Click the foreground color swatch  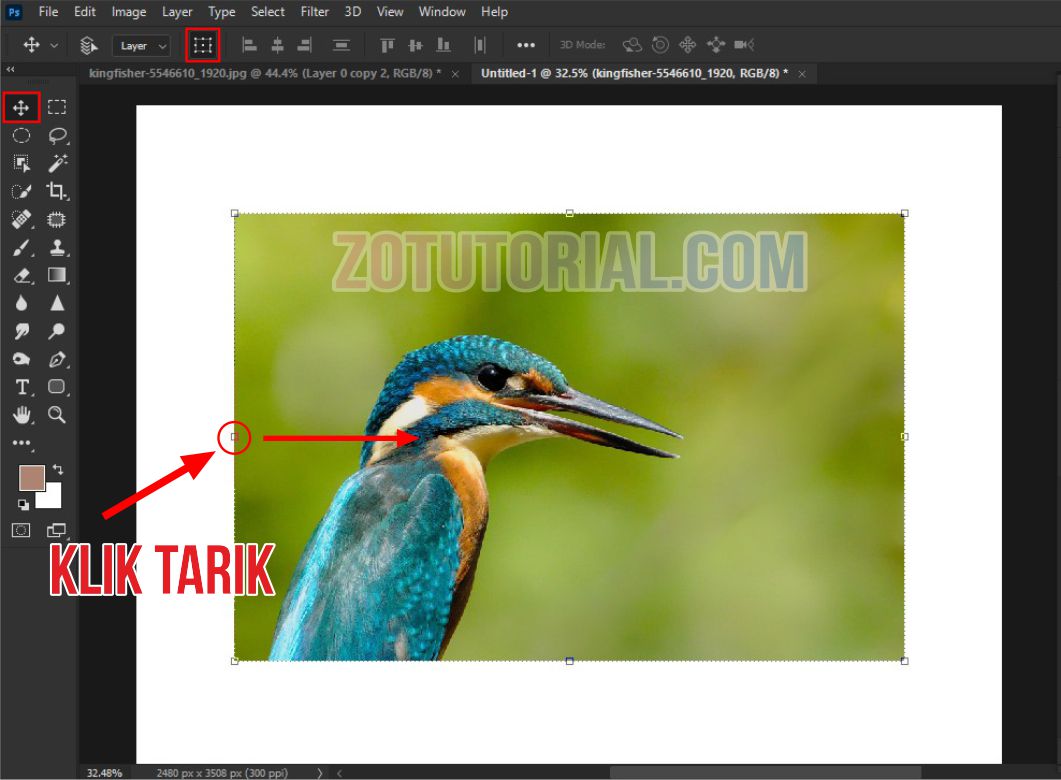(x=32, y=478)
